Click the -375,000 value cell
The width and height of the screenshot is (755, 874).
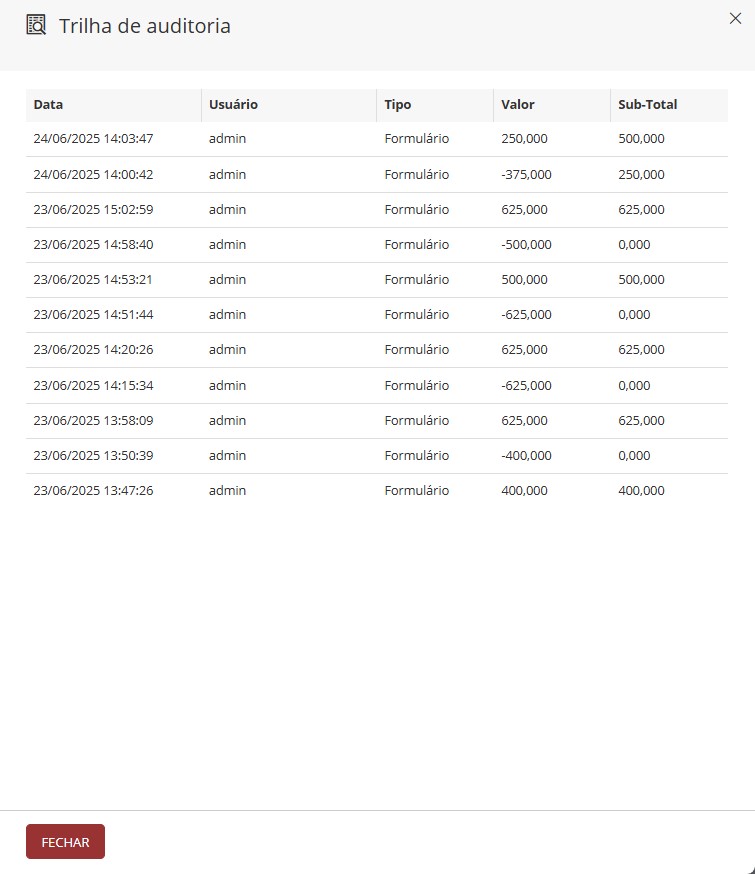click(526, 175)
